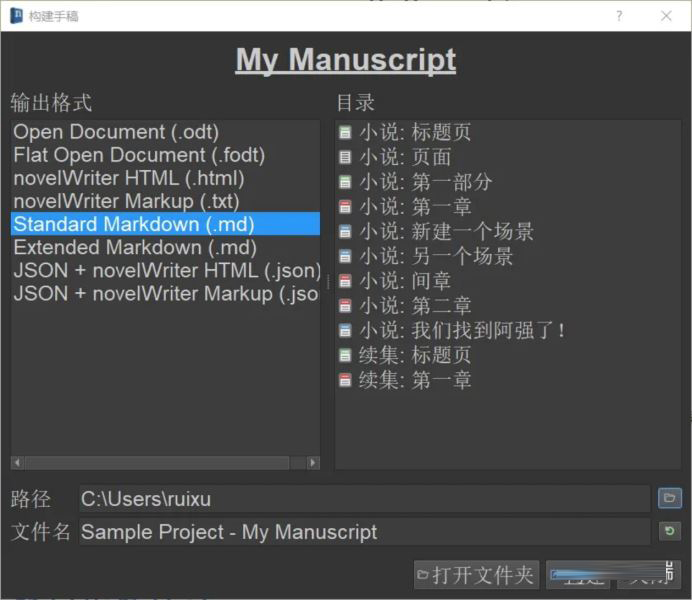
Task: Select JSON + novelWriter Markup format
Action: pos(165,294)
